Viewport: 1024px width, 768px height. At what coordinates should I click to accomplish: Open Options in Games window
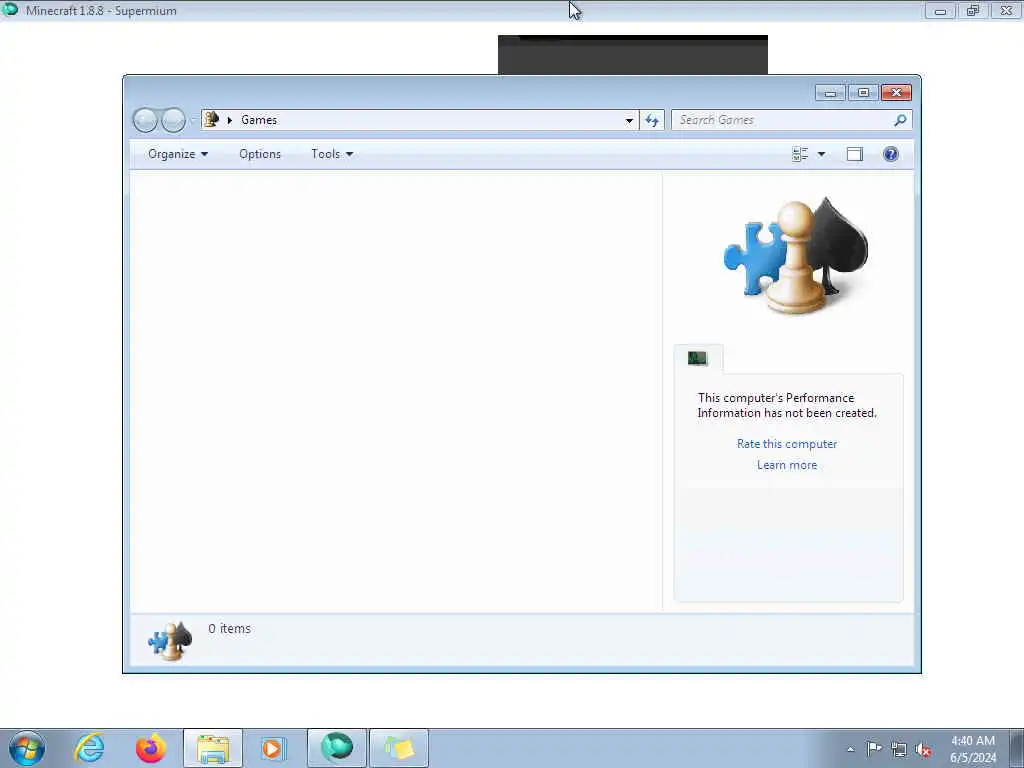(260, 154)
